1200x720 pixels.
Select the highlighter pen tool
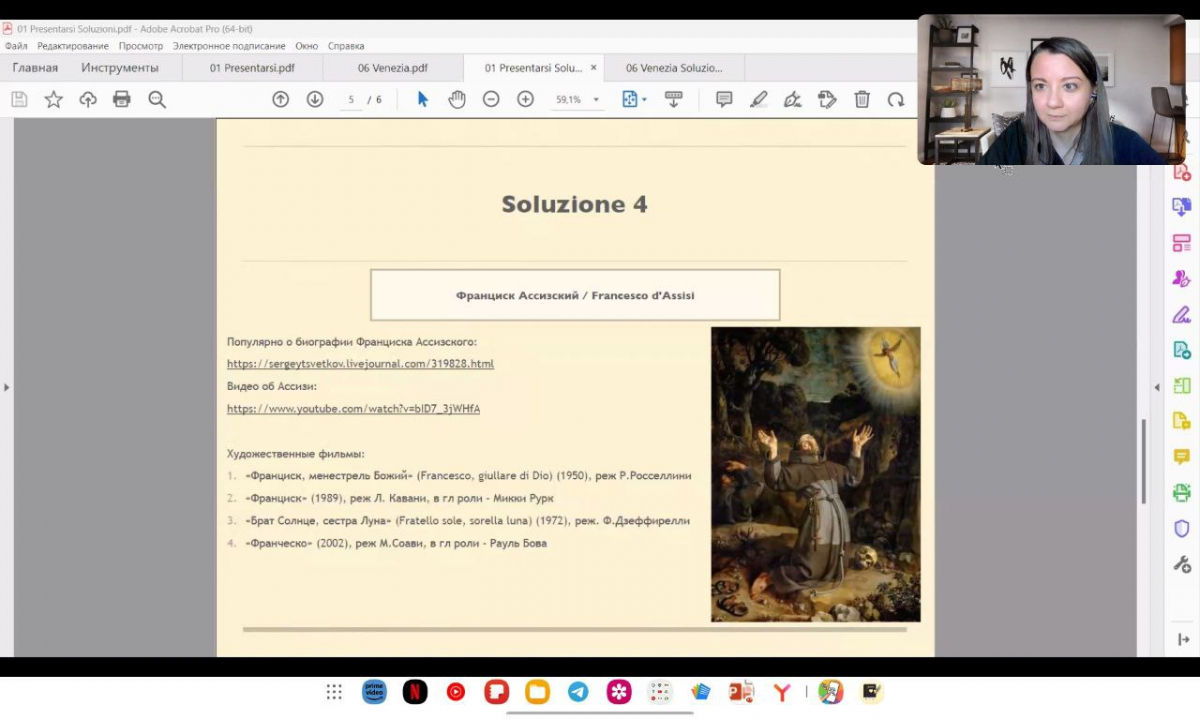[759, 99]
